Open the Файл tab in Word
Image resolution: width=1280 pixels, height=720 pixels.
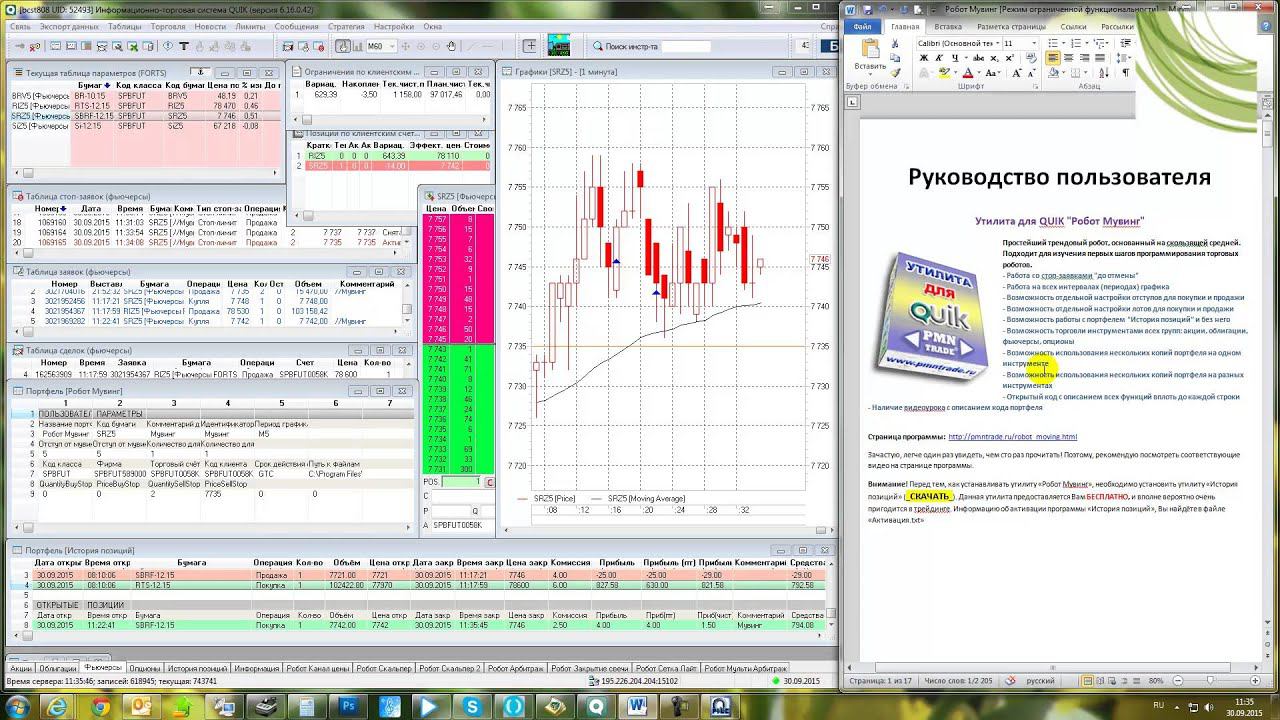pyautogui.click(x=862, y=27)
